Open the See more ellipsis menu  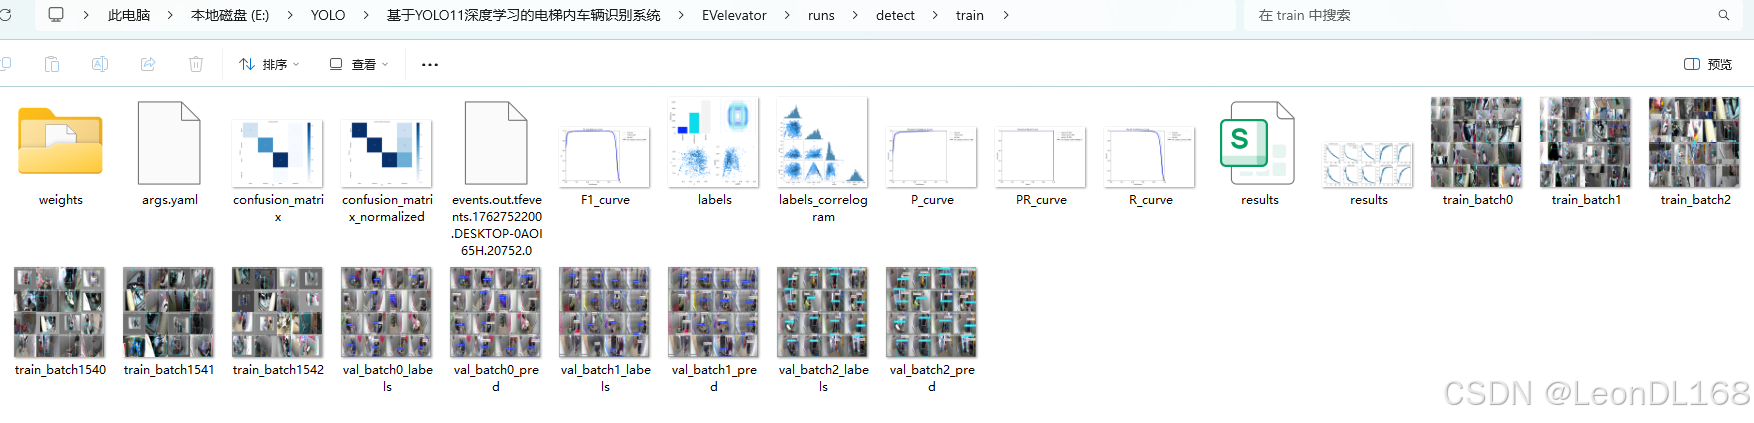(430, 64)
